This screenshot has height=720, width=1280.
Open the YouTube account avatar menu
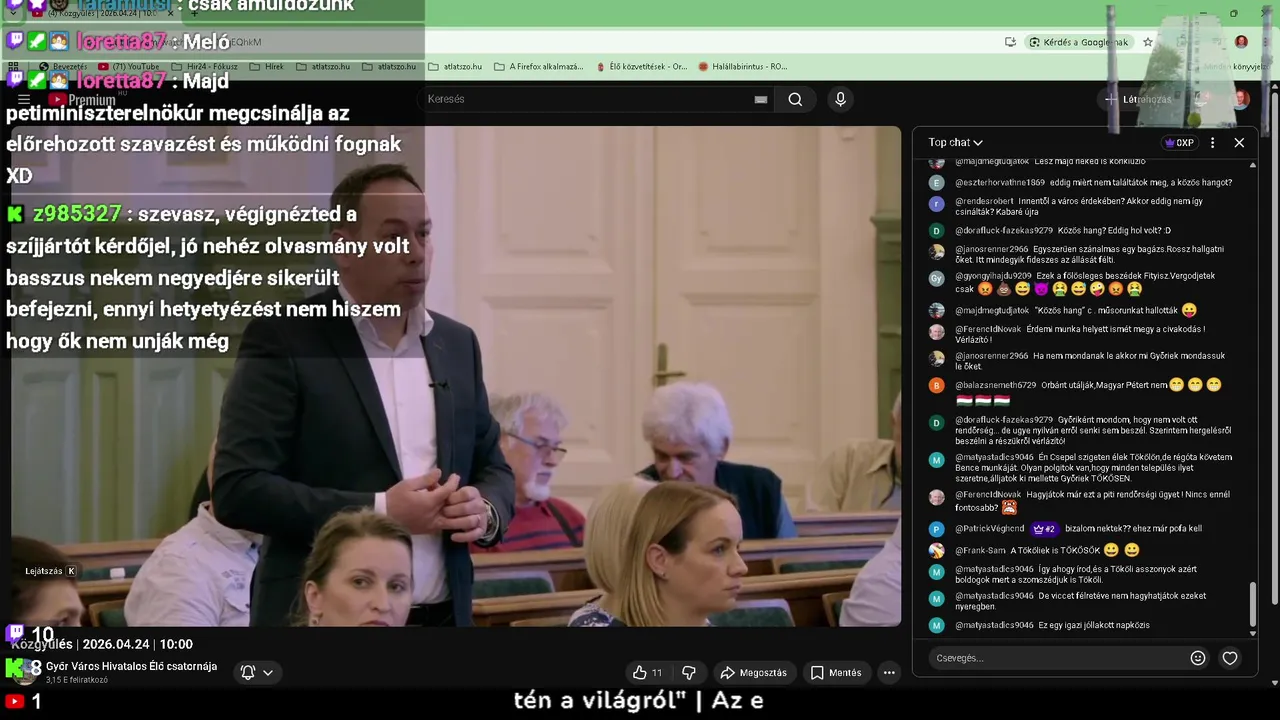click(x=1240, y=99)
